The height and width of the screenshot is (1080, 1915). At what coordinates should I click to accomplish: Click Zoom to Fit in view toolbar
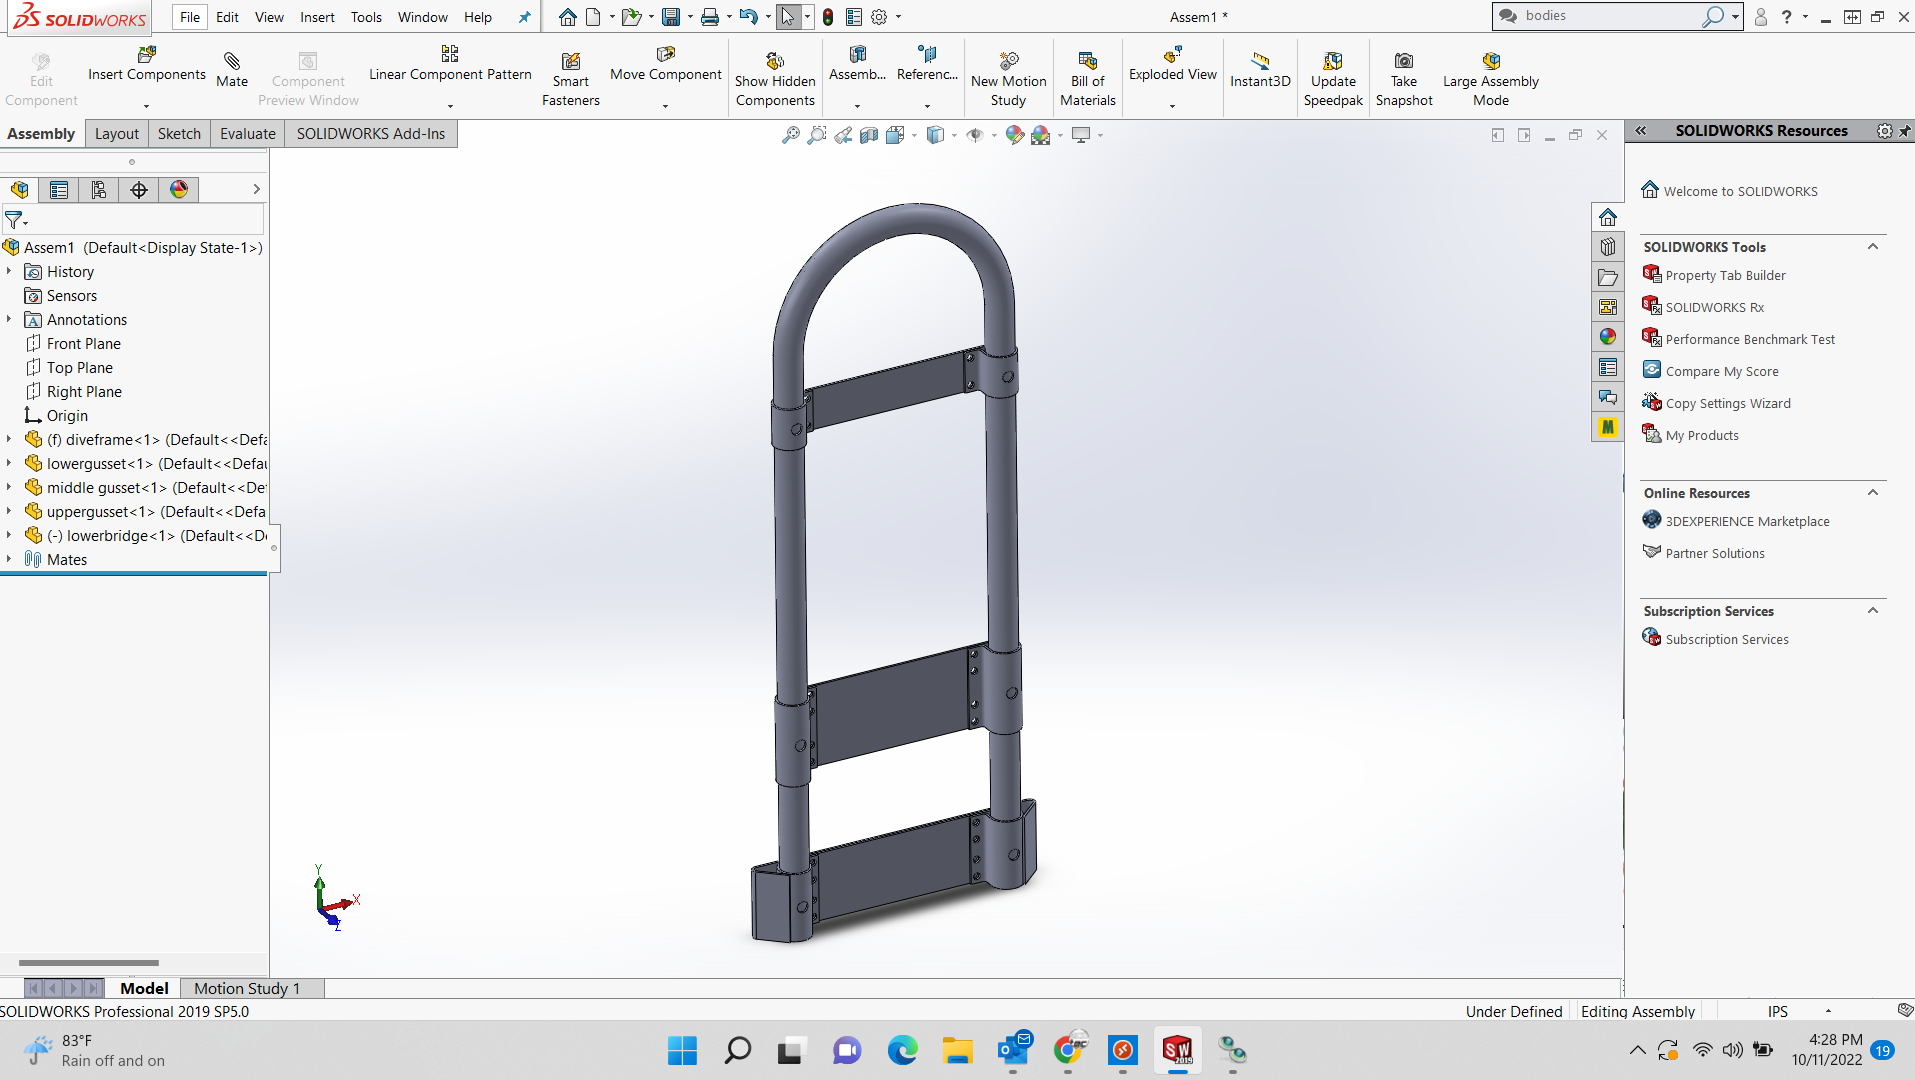pos(791,135)
